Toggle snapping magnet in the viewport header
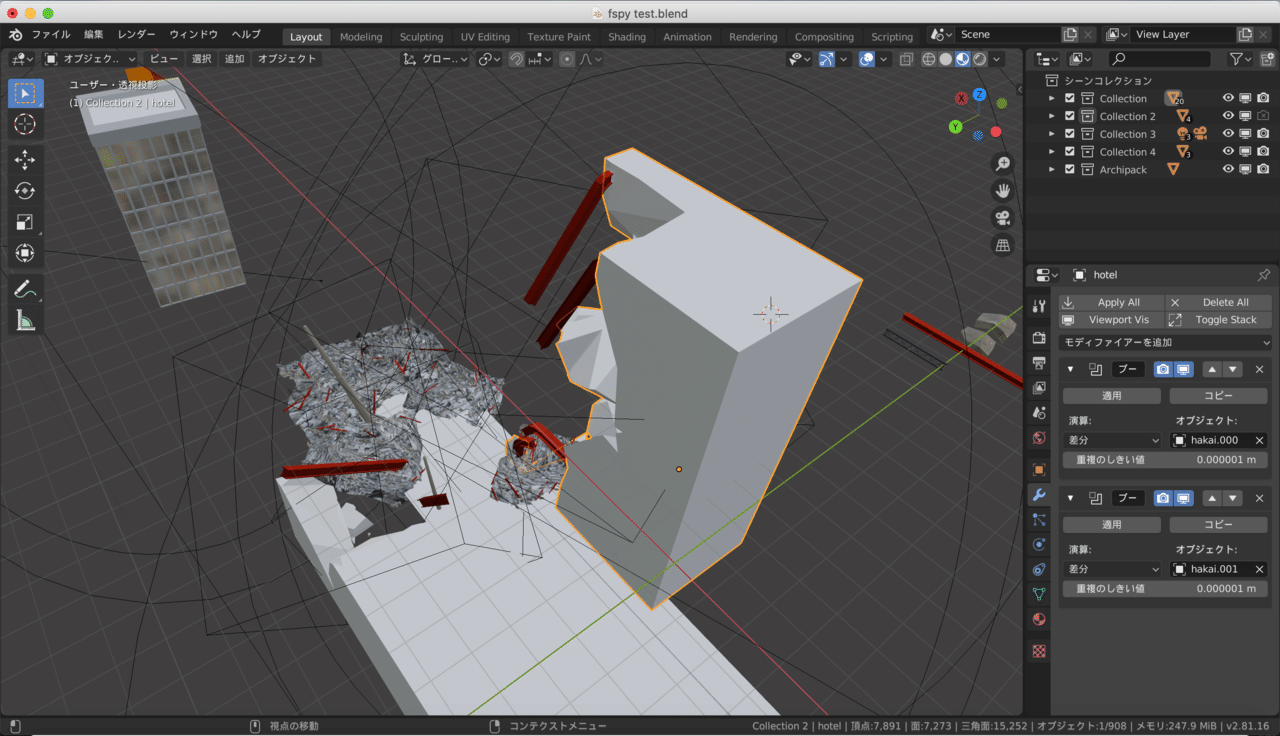Screen dimensions: 1280x736 (x=516, y=59)
